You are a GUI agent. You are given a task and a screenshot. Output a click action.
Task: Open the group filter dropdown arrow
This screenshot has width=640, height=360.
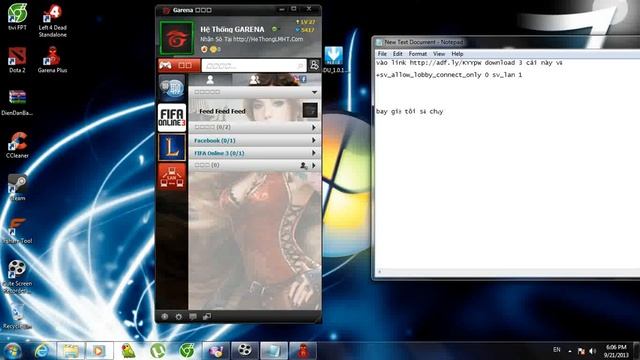(x=314, y=92)
